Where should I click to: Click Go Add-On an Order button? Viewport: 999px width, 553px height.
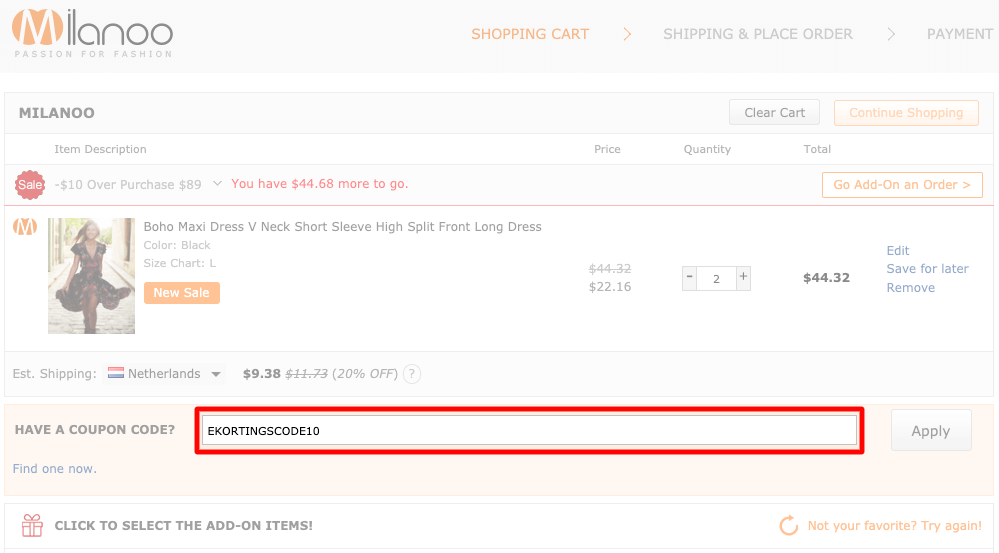click(902, 185)
